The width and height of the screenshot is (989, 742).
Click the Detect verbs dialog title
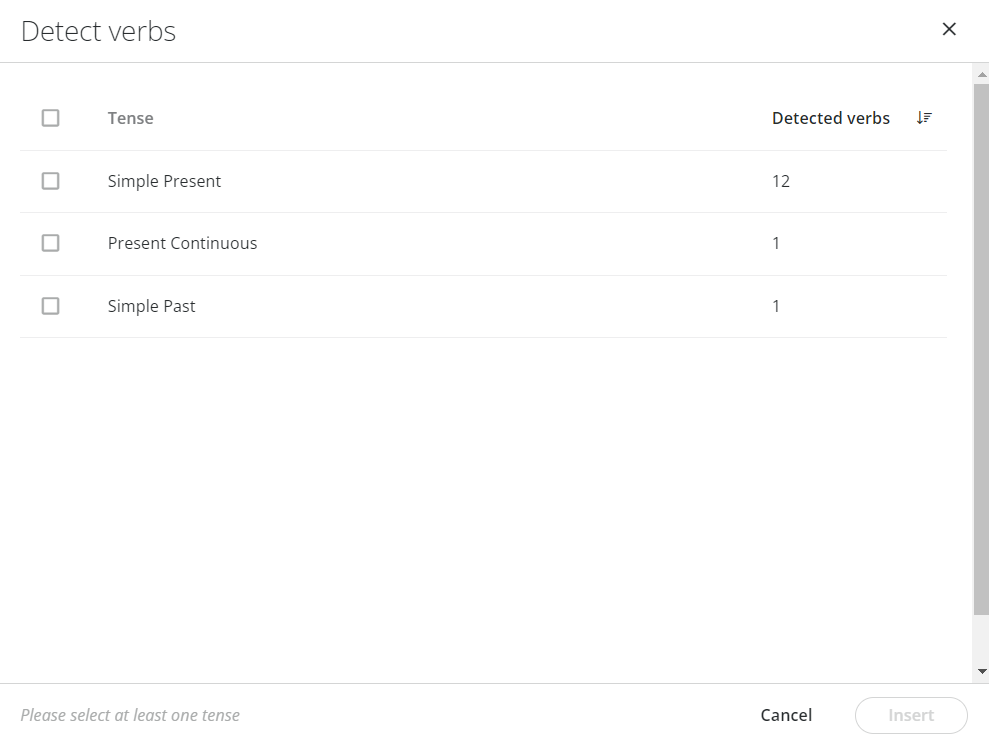[x=98, y=31]
